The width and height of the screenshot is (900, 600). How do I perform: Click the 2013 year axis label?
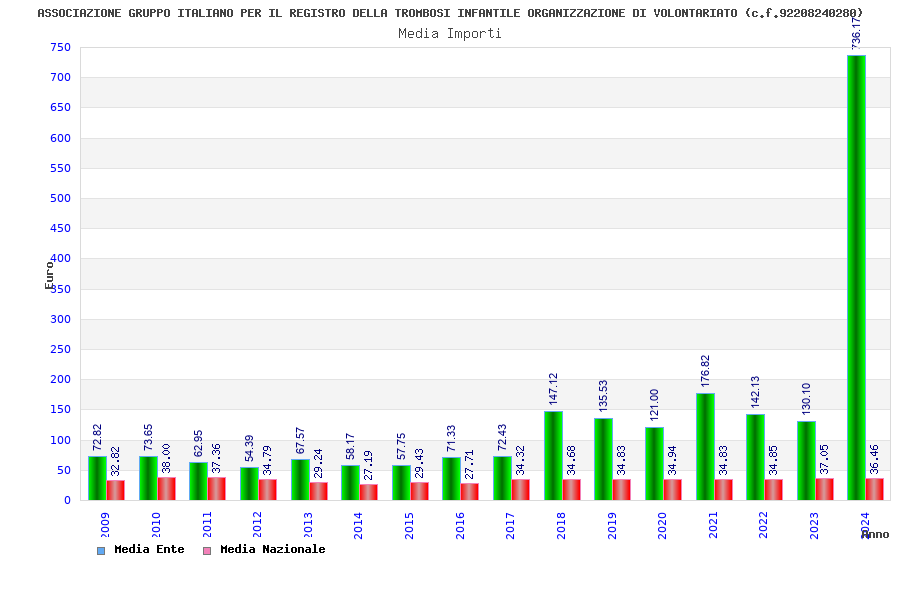pos(308,525)
